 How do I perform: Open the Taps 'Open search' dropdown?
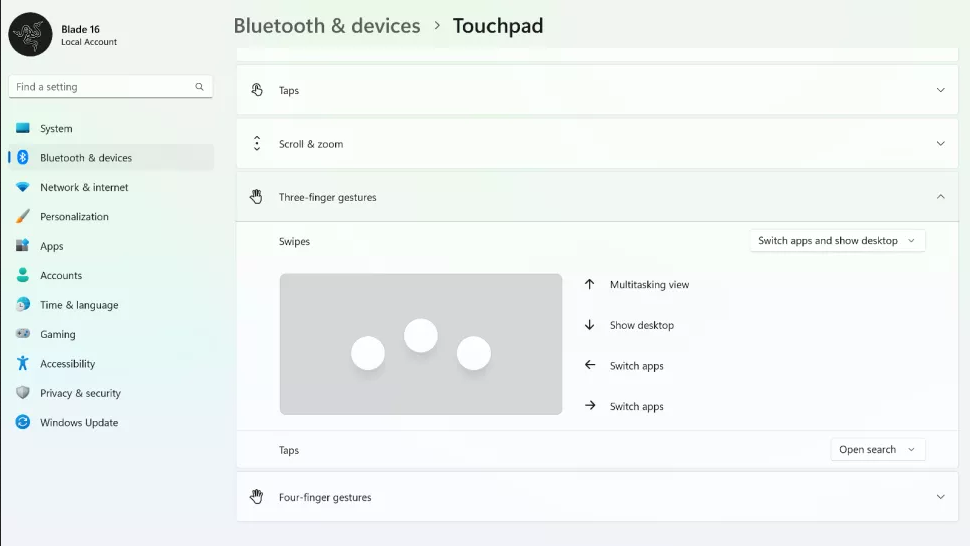click(877, 450)
